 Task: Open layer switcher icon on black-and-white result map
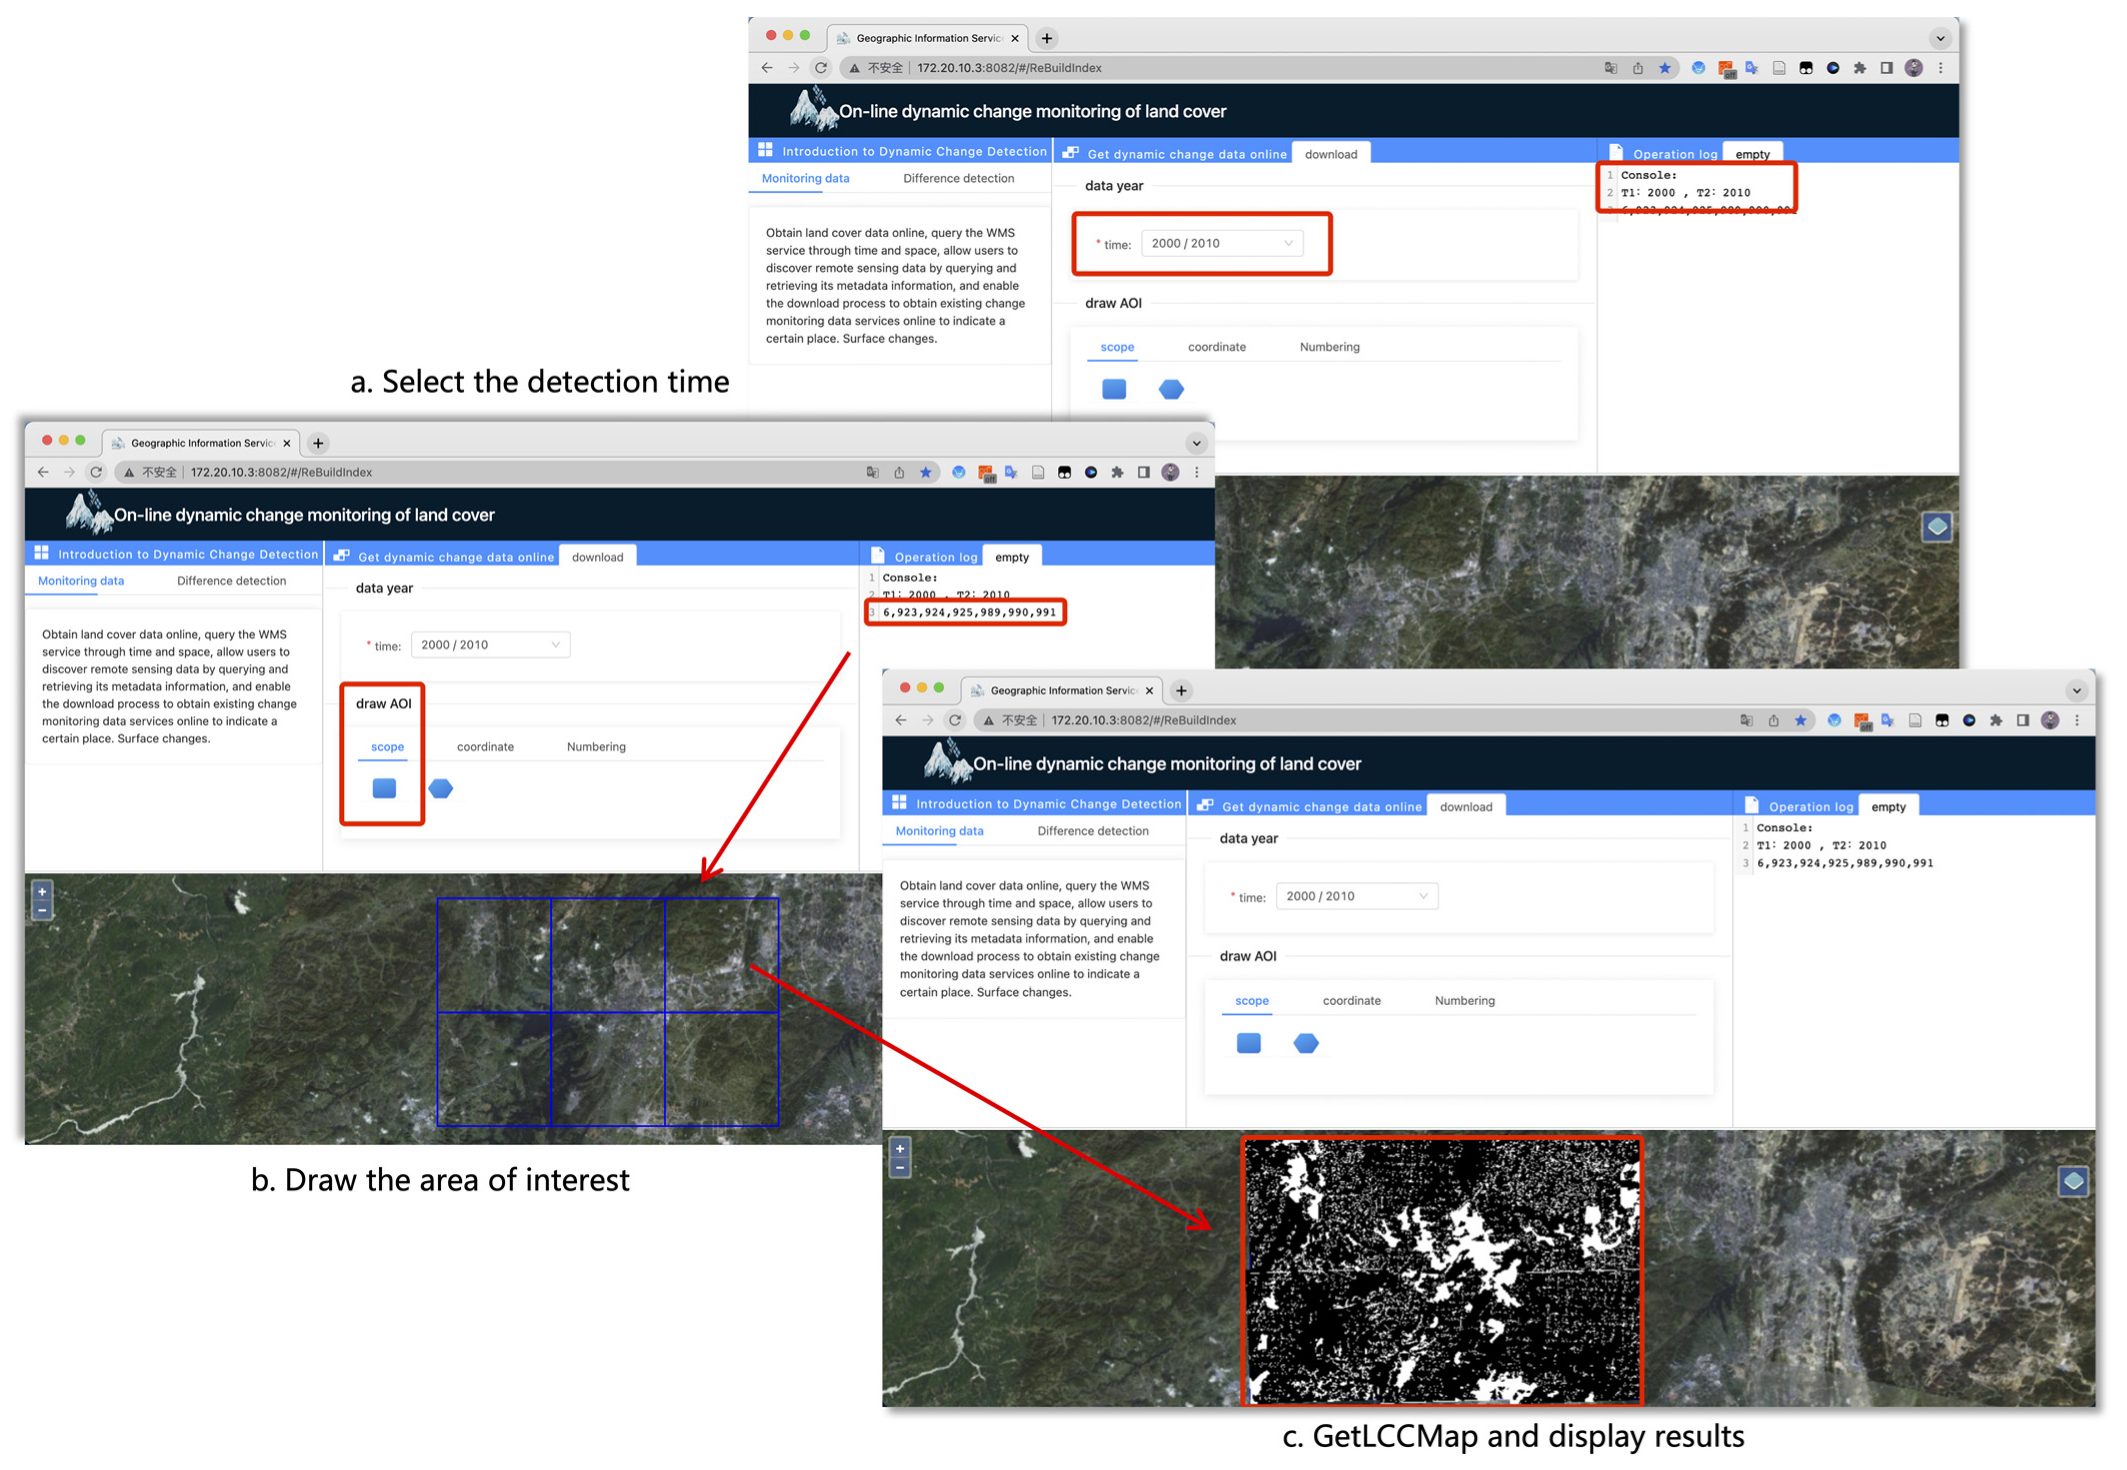coord(2073,1181)
